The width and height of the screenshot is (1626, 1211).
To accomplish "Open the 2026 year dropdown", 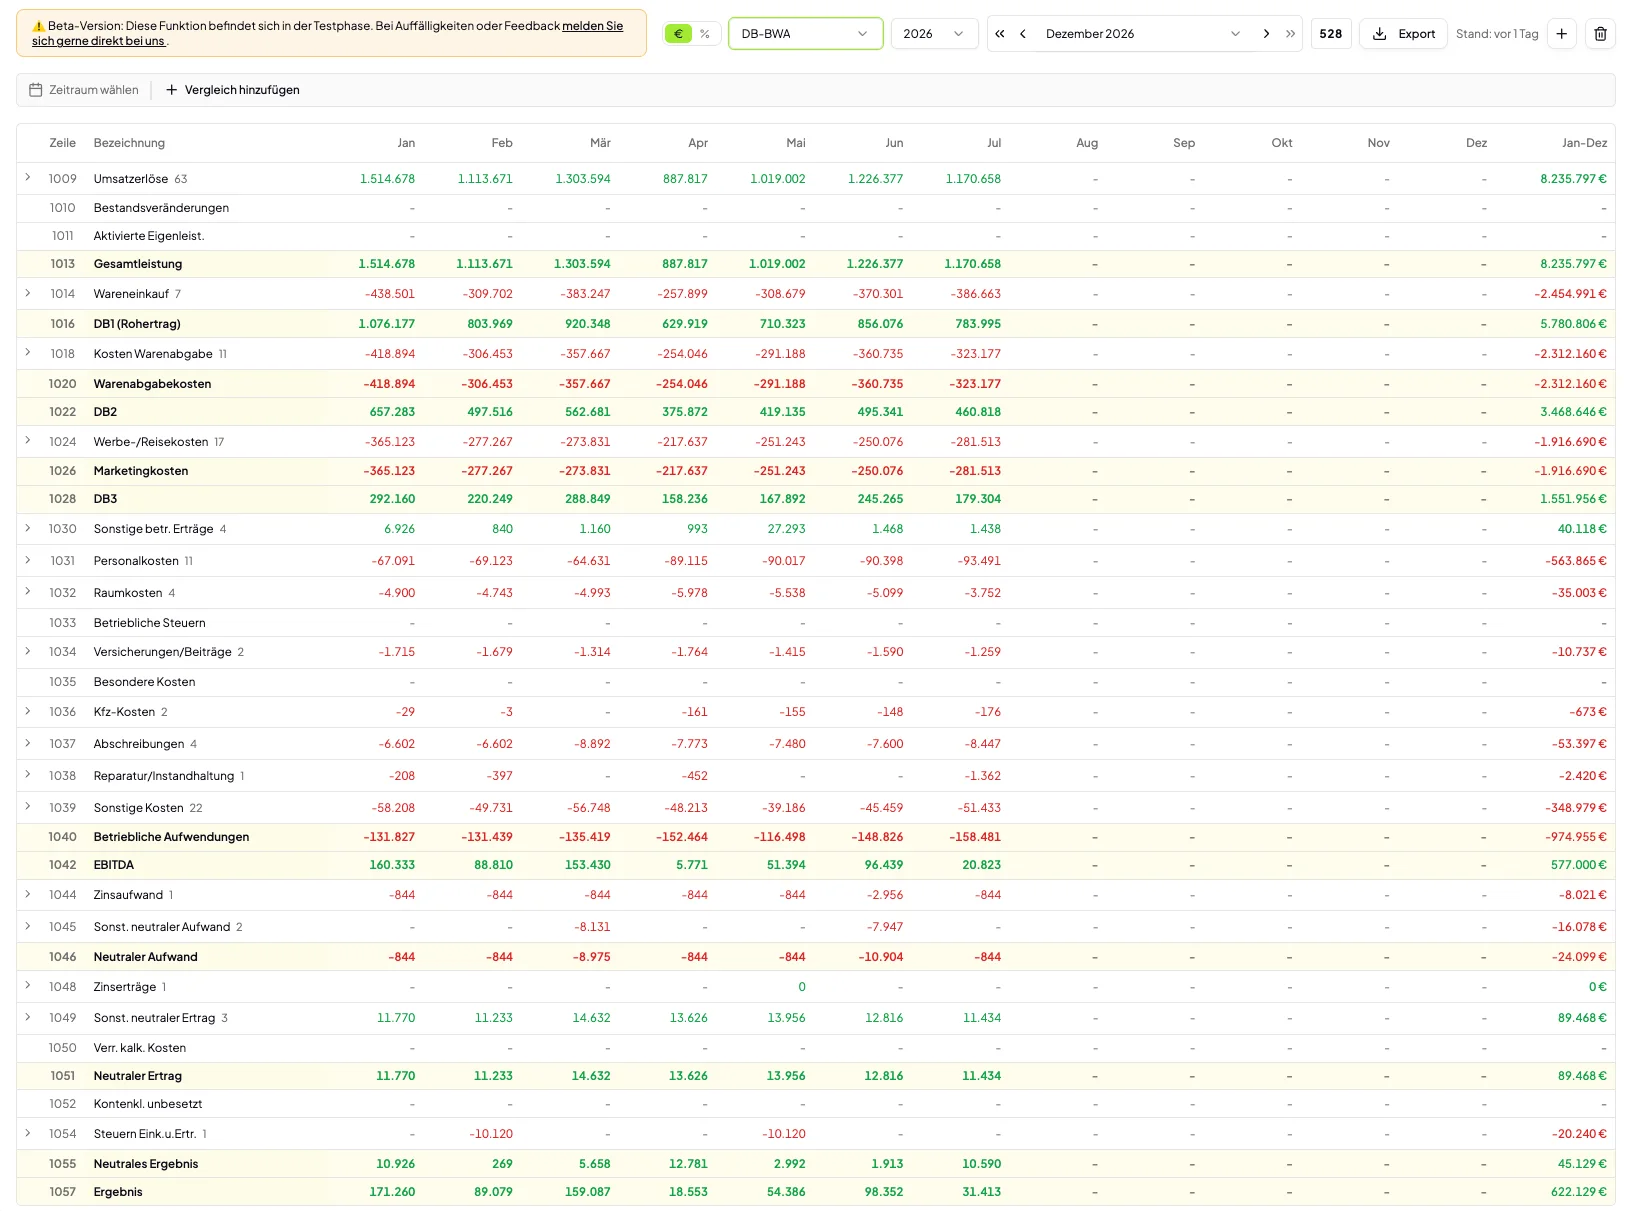I will (x=934, y=34).
